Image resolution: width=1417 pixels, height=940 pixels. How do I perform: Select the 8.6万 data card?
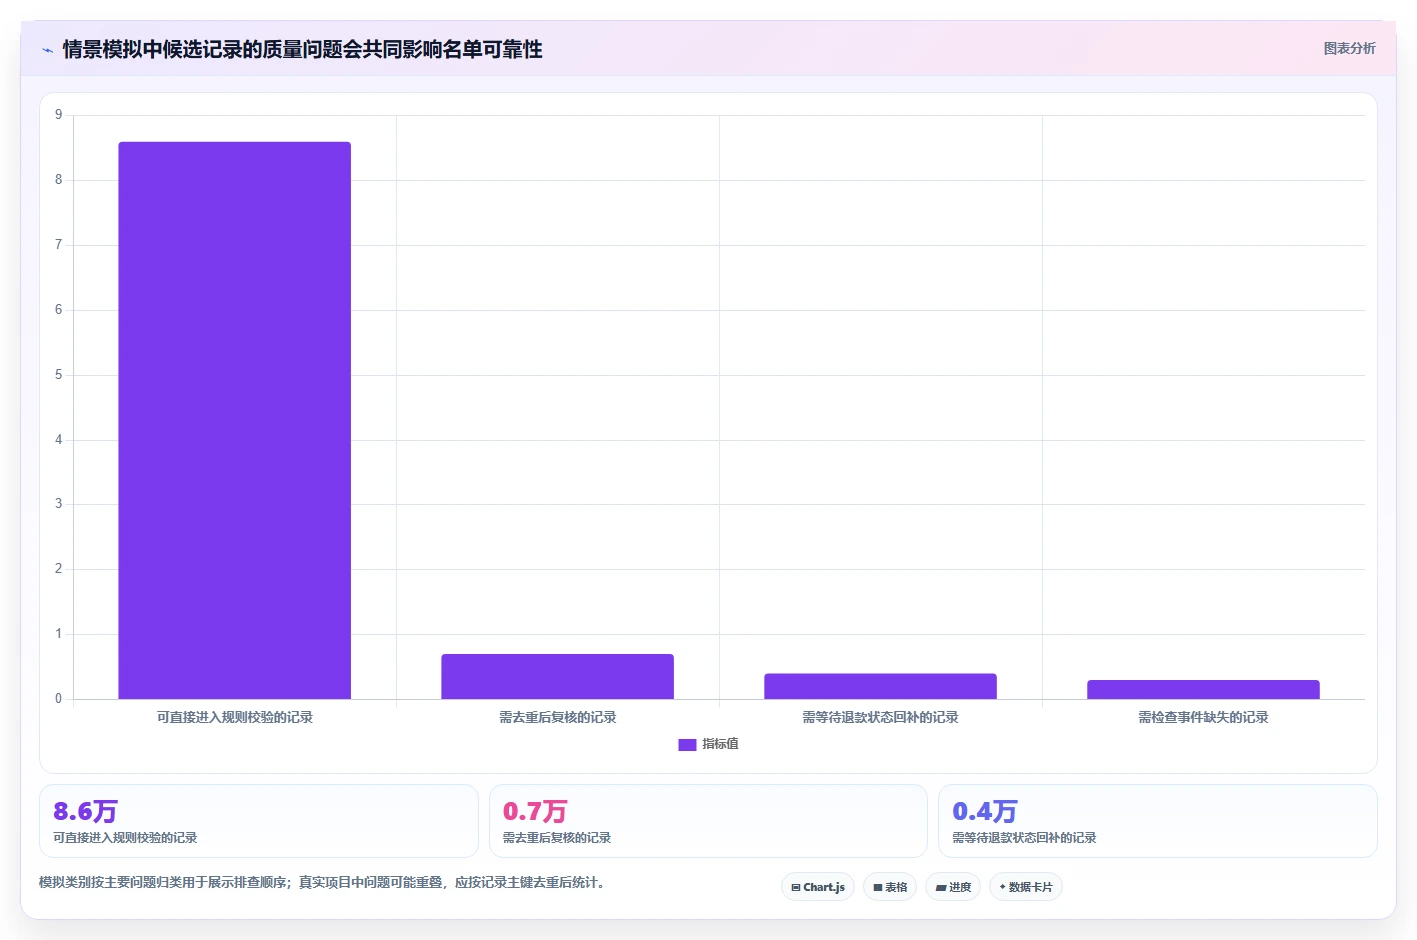click(259, 821)
